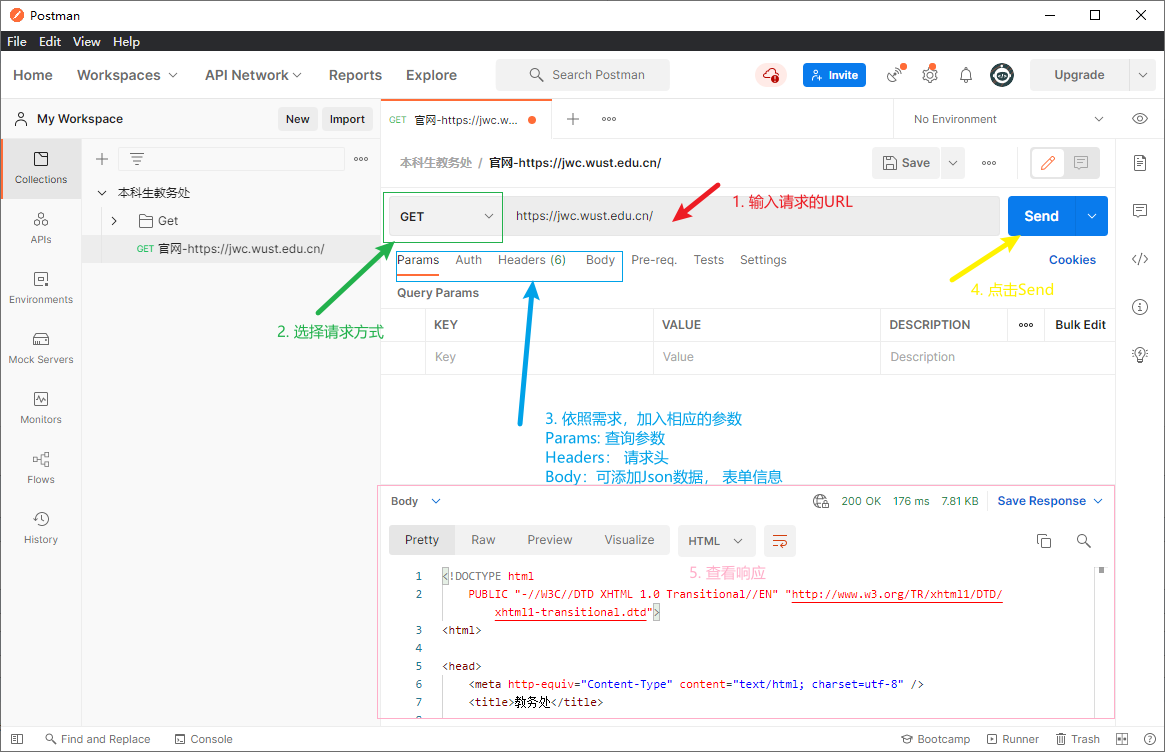Click the environment quick look eye icon

coord(1140,119)
